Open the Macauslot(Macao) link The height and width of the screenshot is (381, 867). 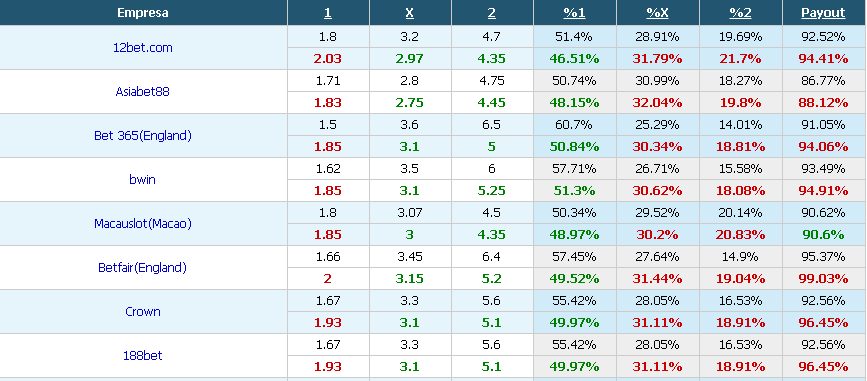pyautogui.click(x=143, y=224)
